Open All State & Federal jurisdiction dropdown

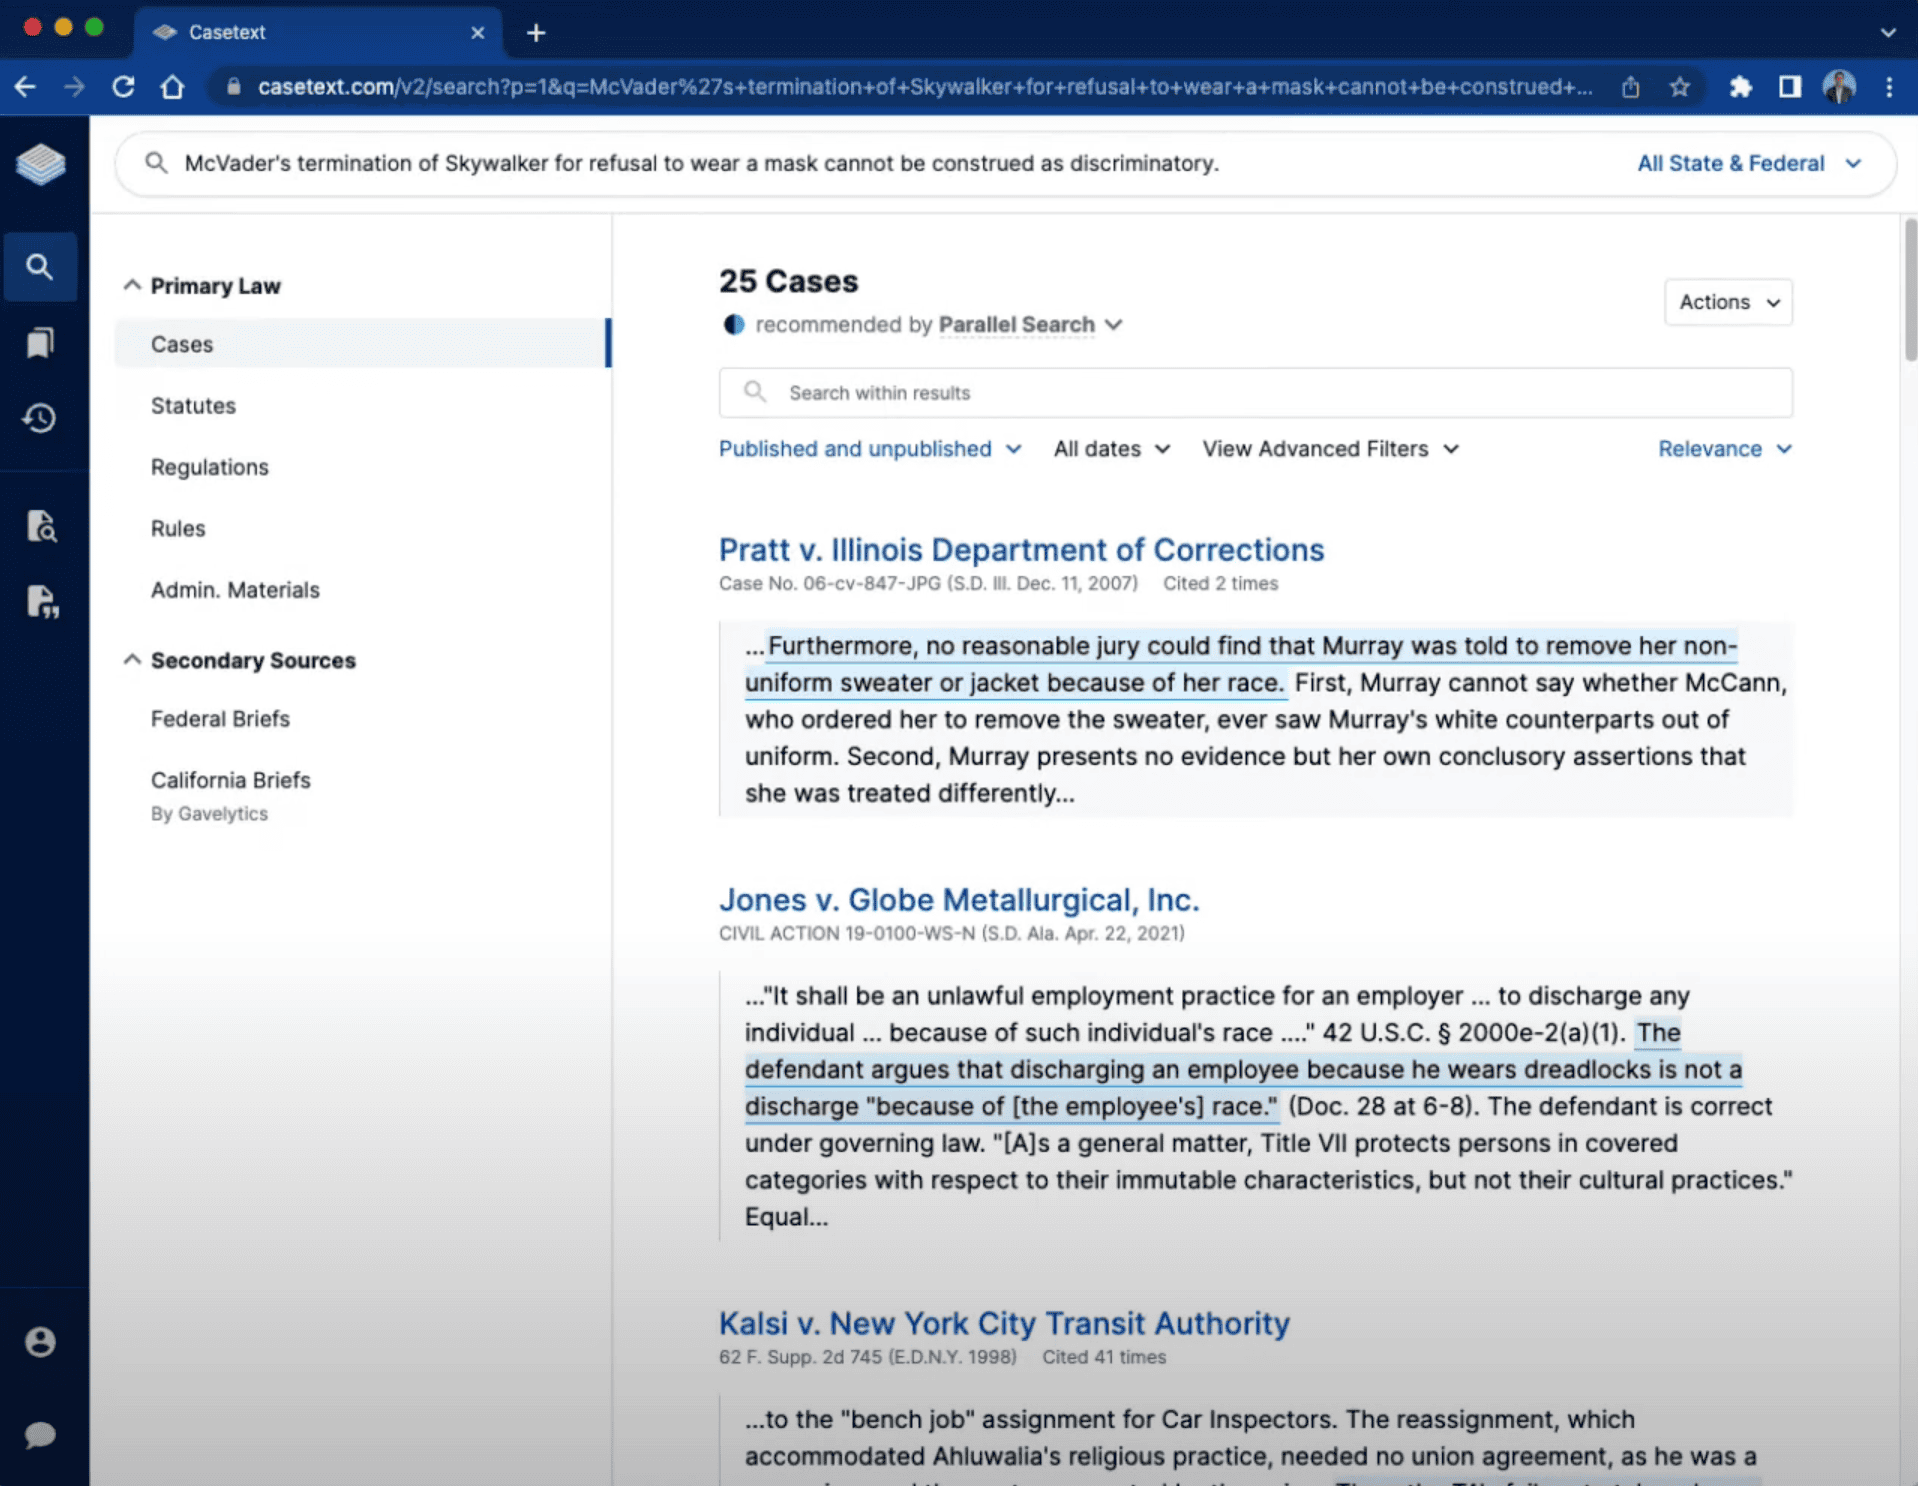pyautogui.click(x=1750, y=163)
